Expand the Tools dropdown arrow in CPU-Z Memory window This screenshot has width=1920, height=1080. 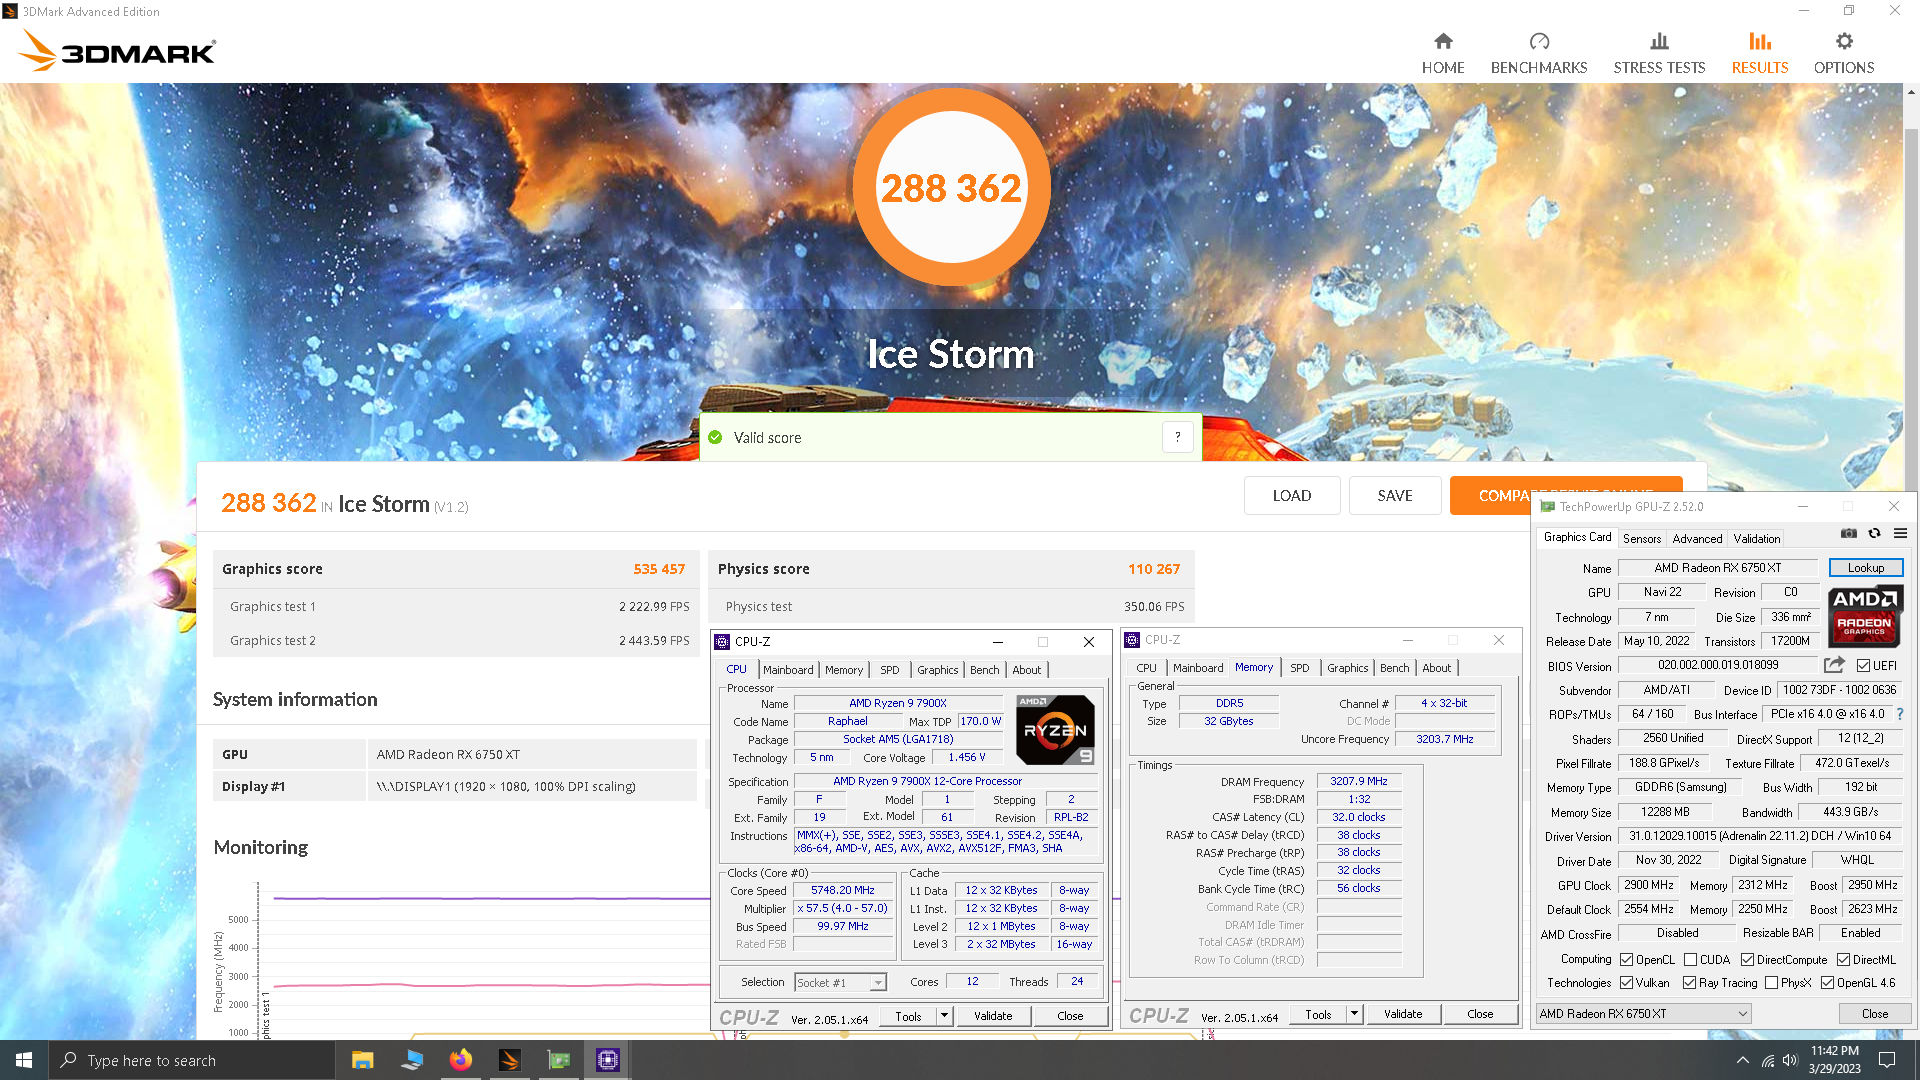tap(1354, 1014)
